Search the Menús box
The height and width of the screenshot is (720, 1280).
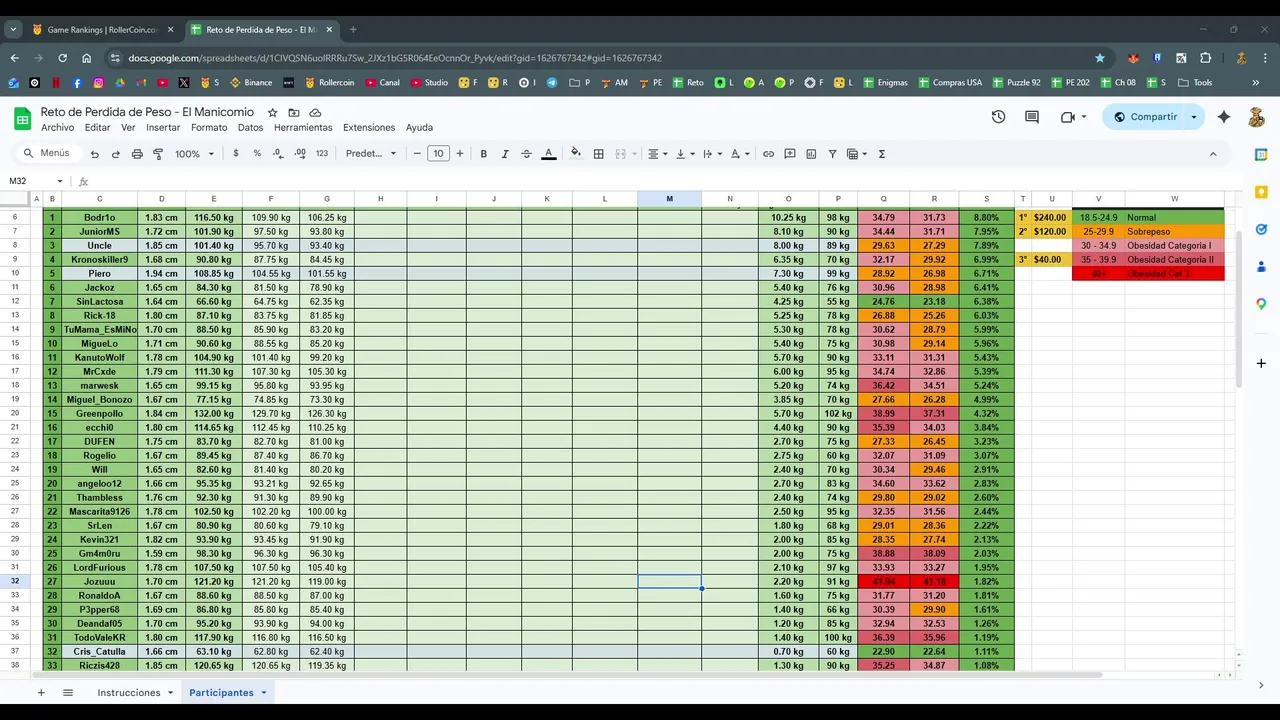pos(47,153)
